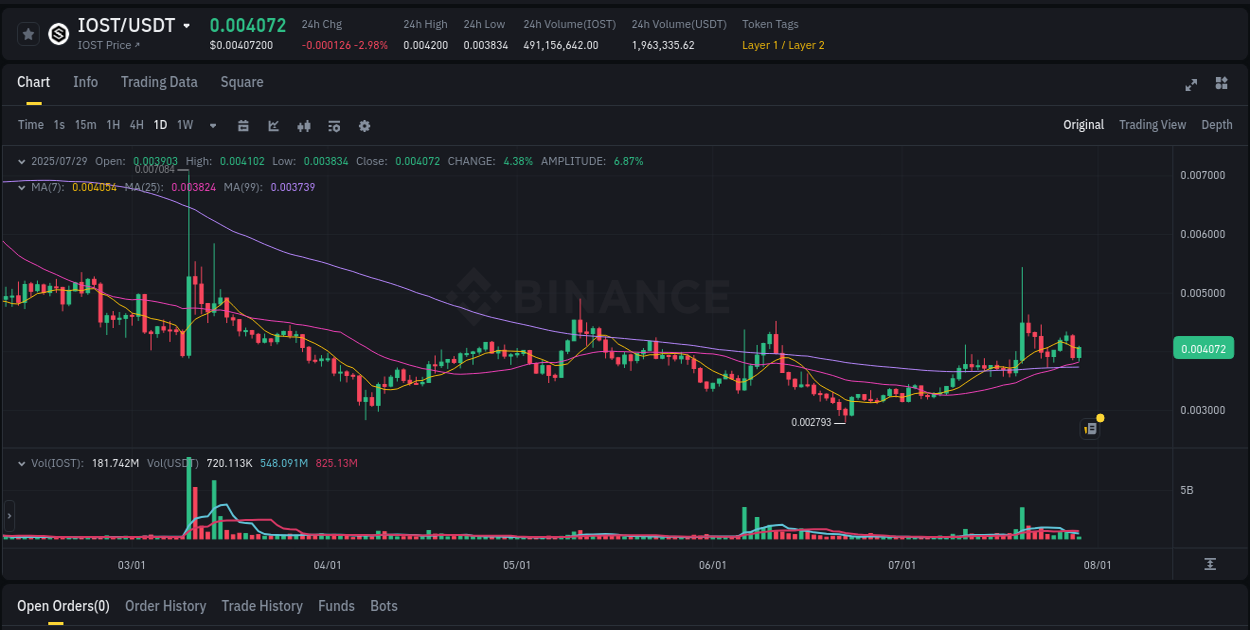Open chart settings with the gear icon
1250x630 pixels.
click(364, 126)
